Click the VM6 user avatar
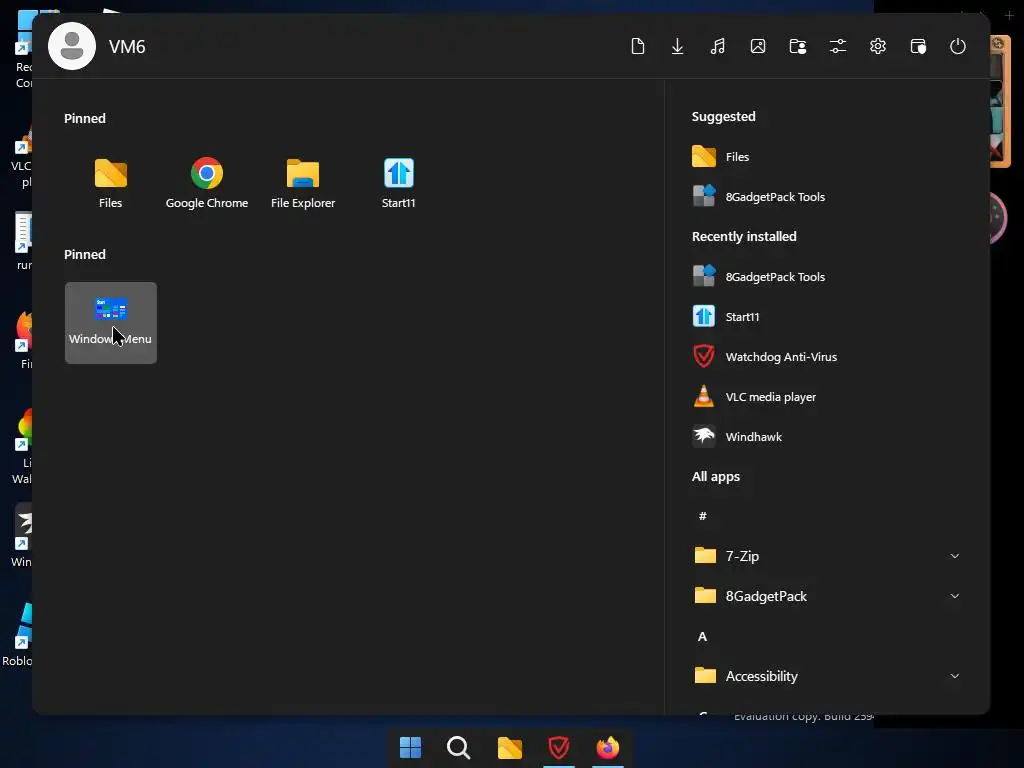Screen dimensions: 1024x768 coord(72,46)
